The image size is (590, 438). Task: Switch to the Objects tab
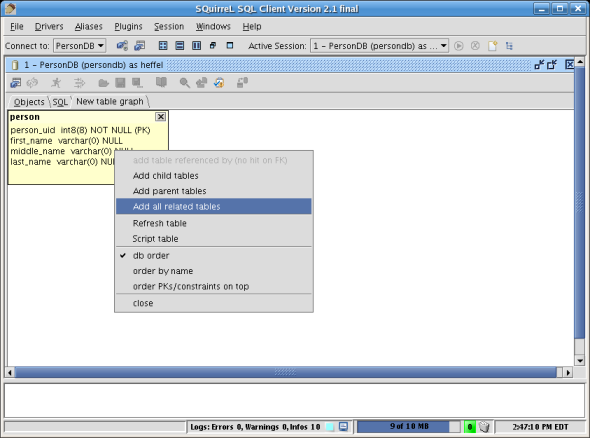29,102
